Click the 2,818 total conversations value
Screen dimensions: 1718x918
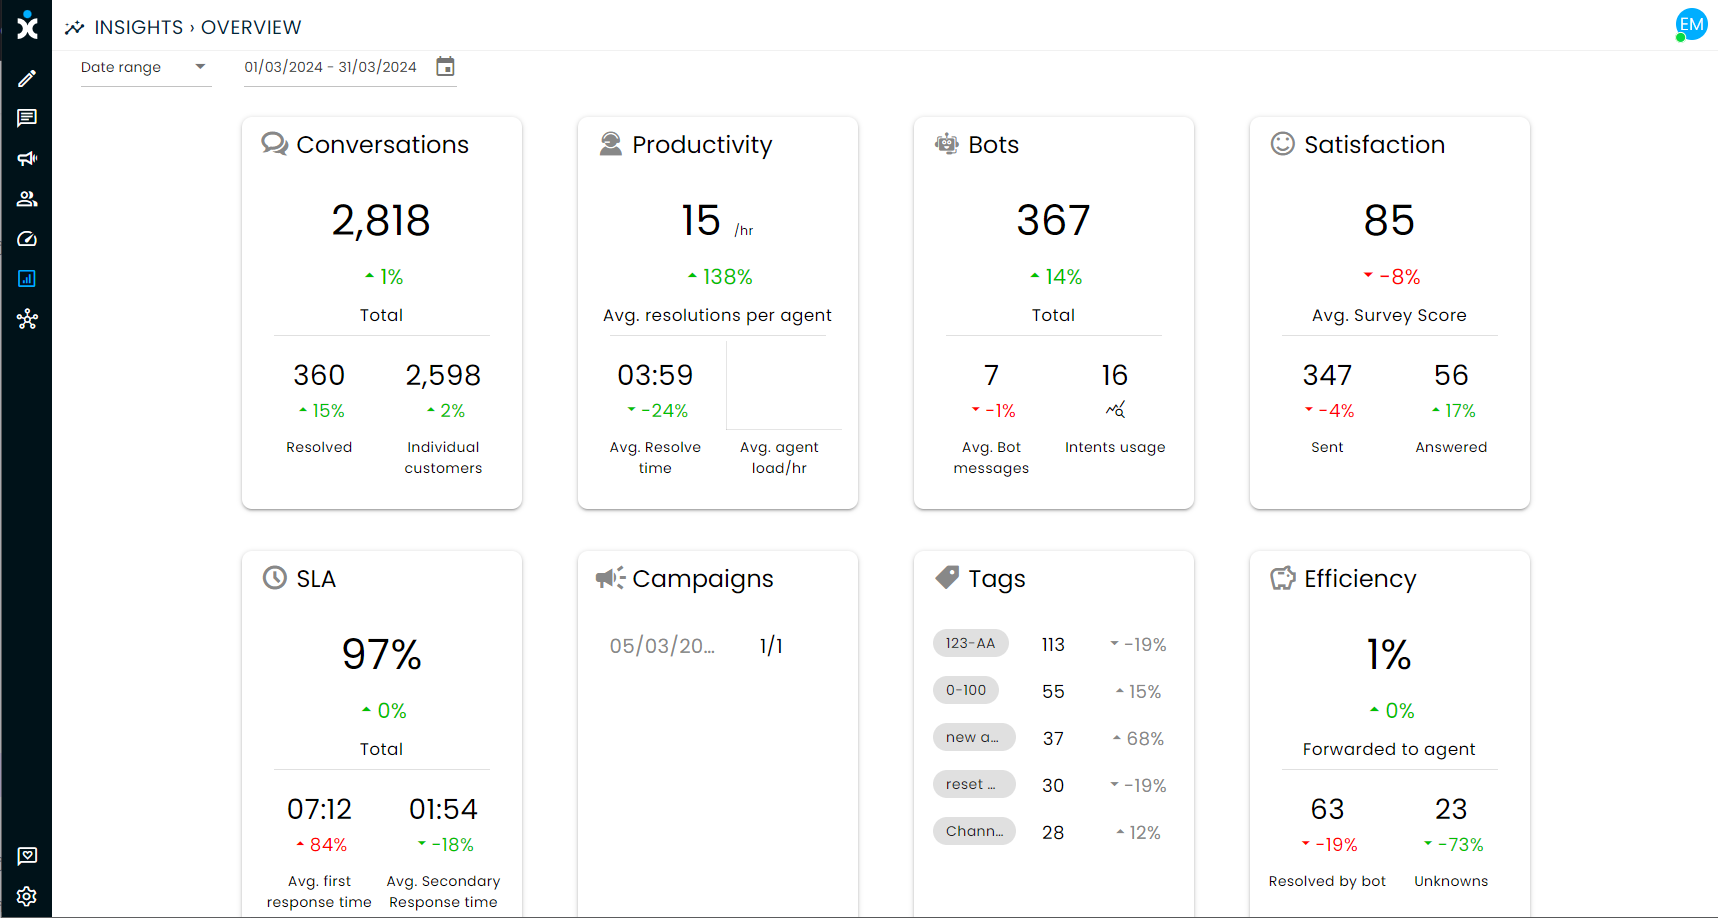click(381, 220)
